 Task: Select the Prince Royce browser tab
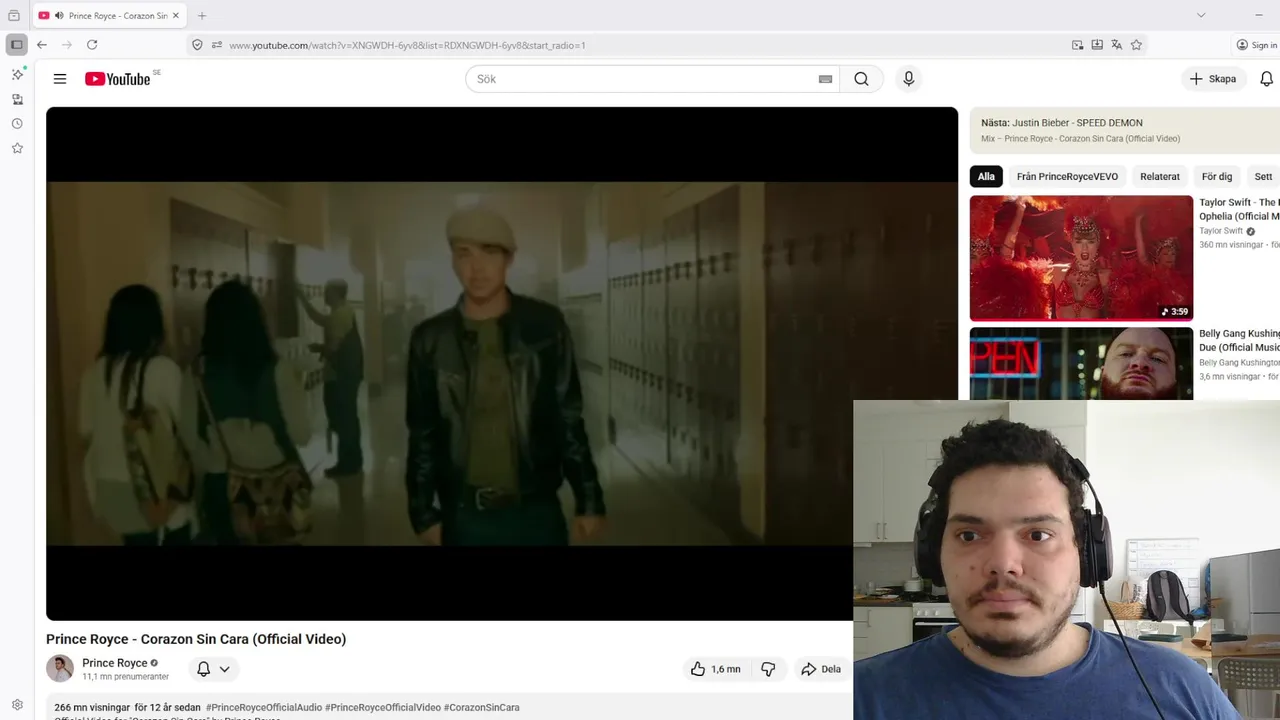tap(109, 16)
